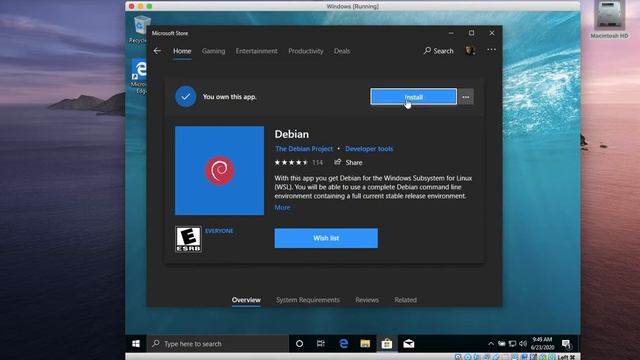Open the Store's top-right See more menu

[491, 50]
